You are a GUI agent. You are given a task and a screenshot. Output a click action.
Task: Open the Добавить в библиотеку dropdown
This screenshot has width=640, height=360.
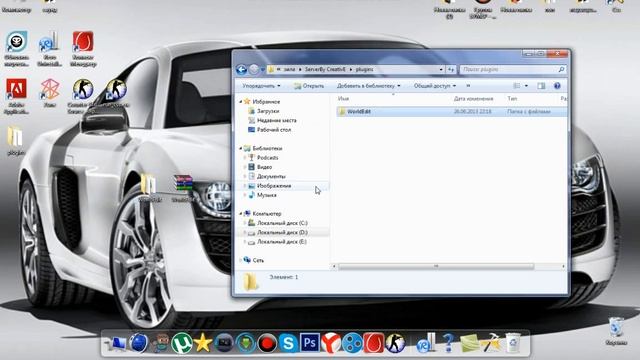(x=369, y=86)
